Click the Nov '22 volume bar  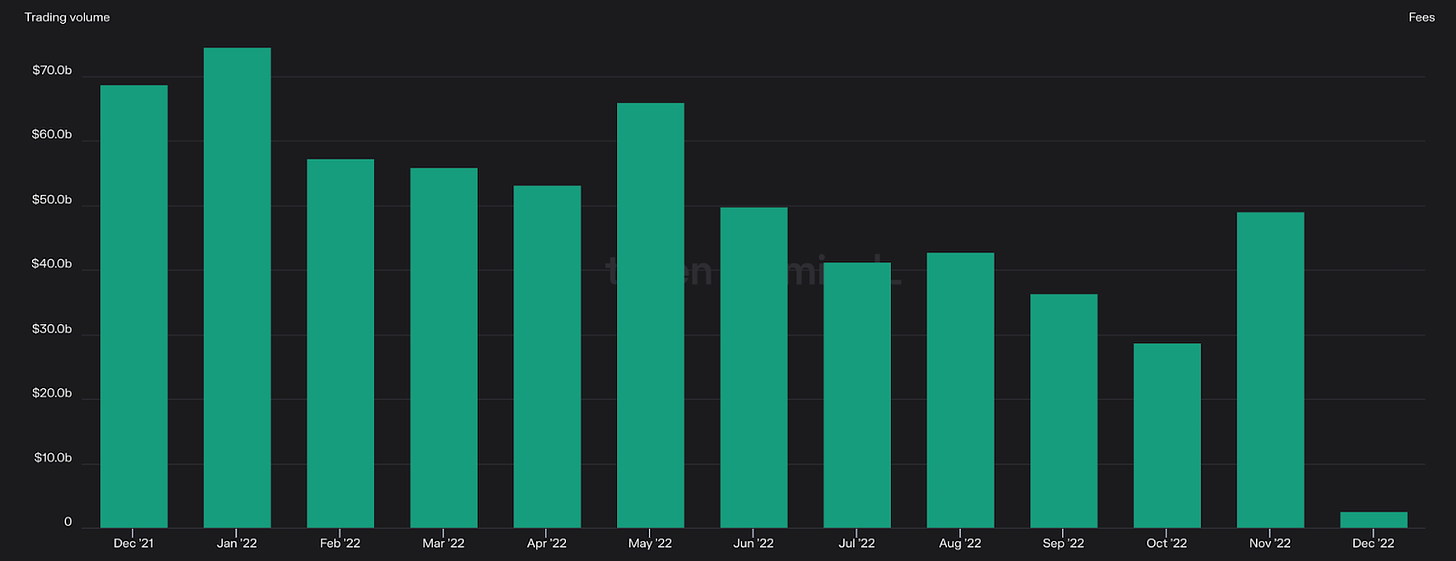tap(1270, 370)
